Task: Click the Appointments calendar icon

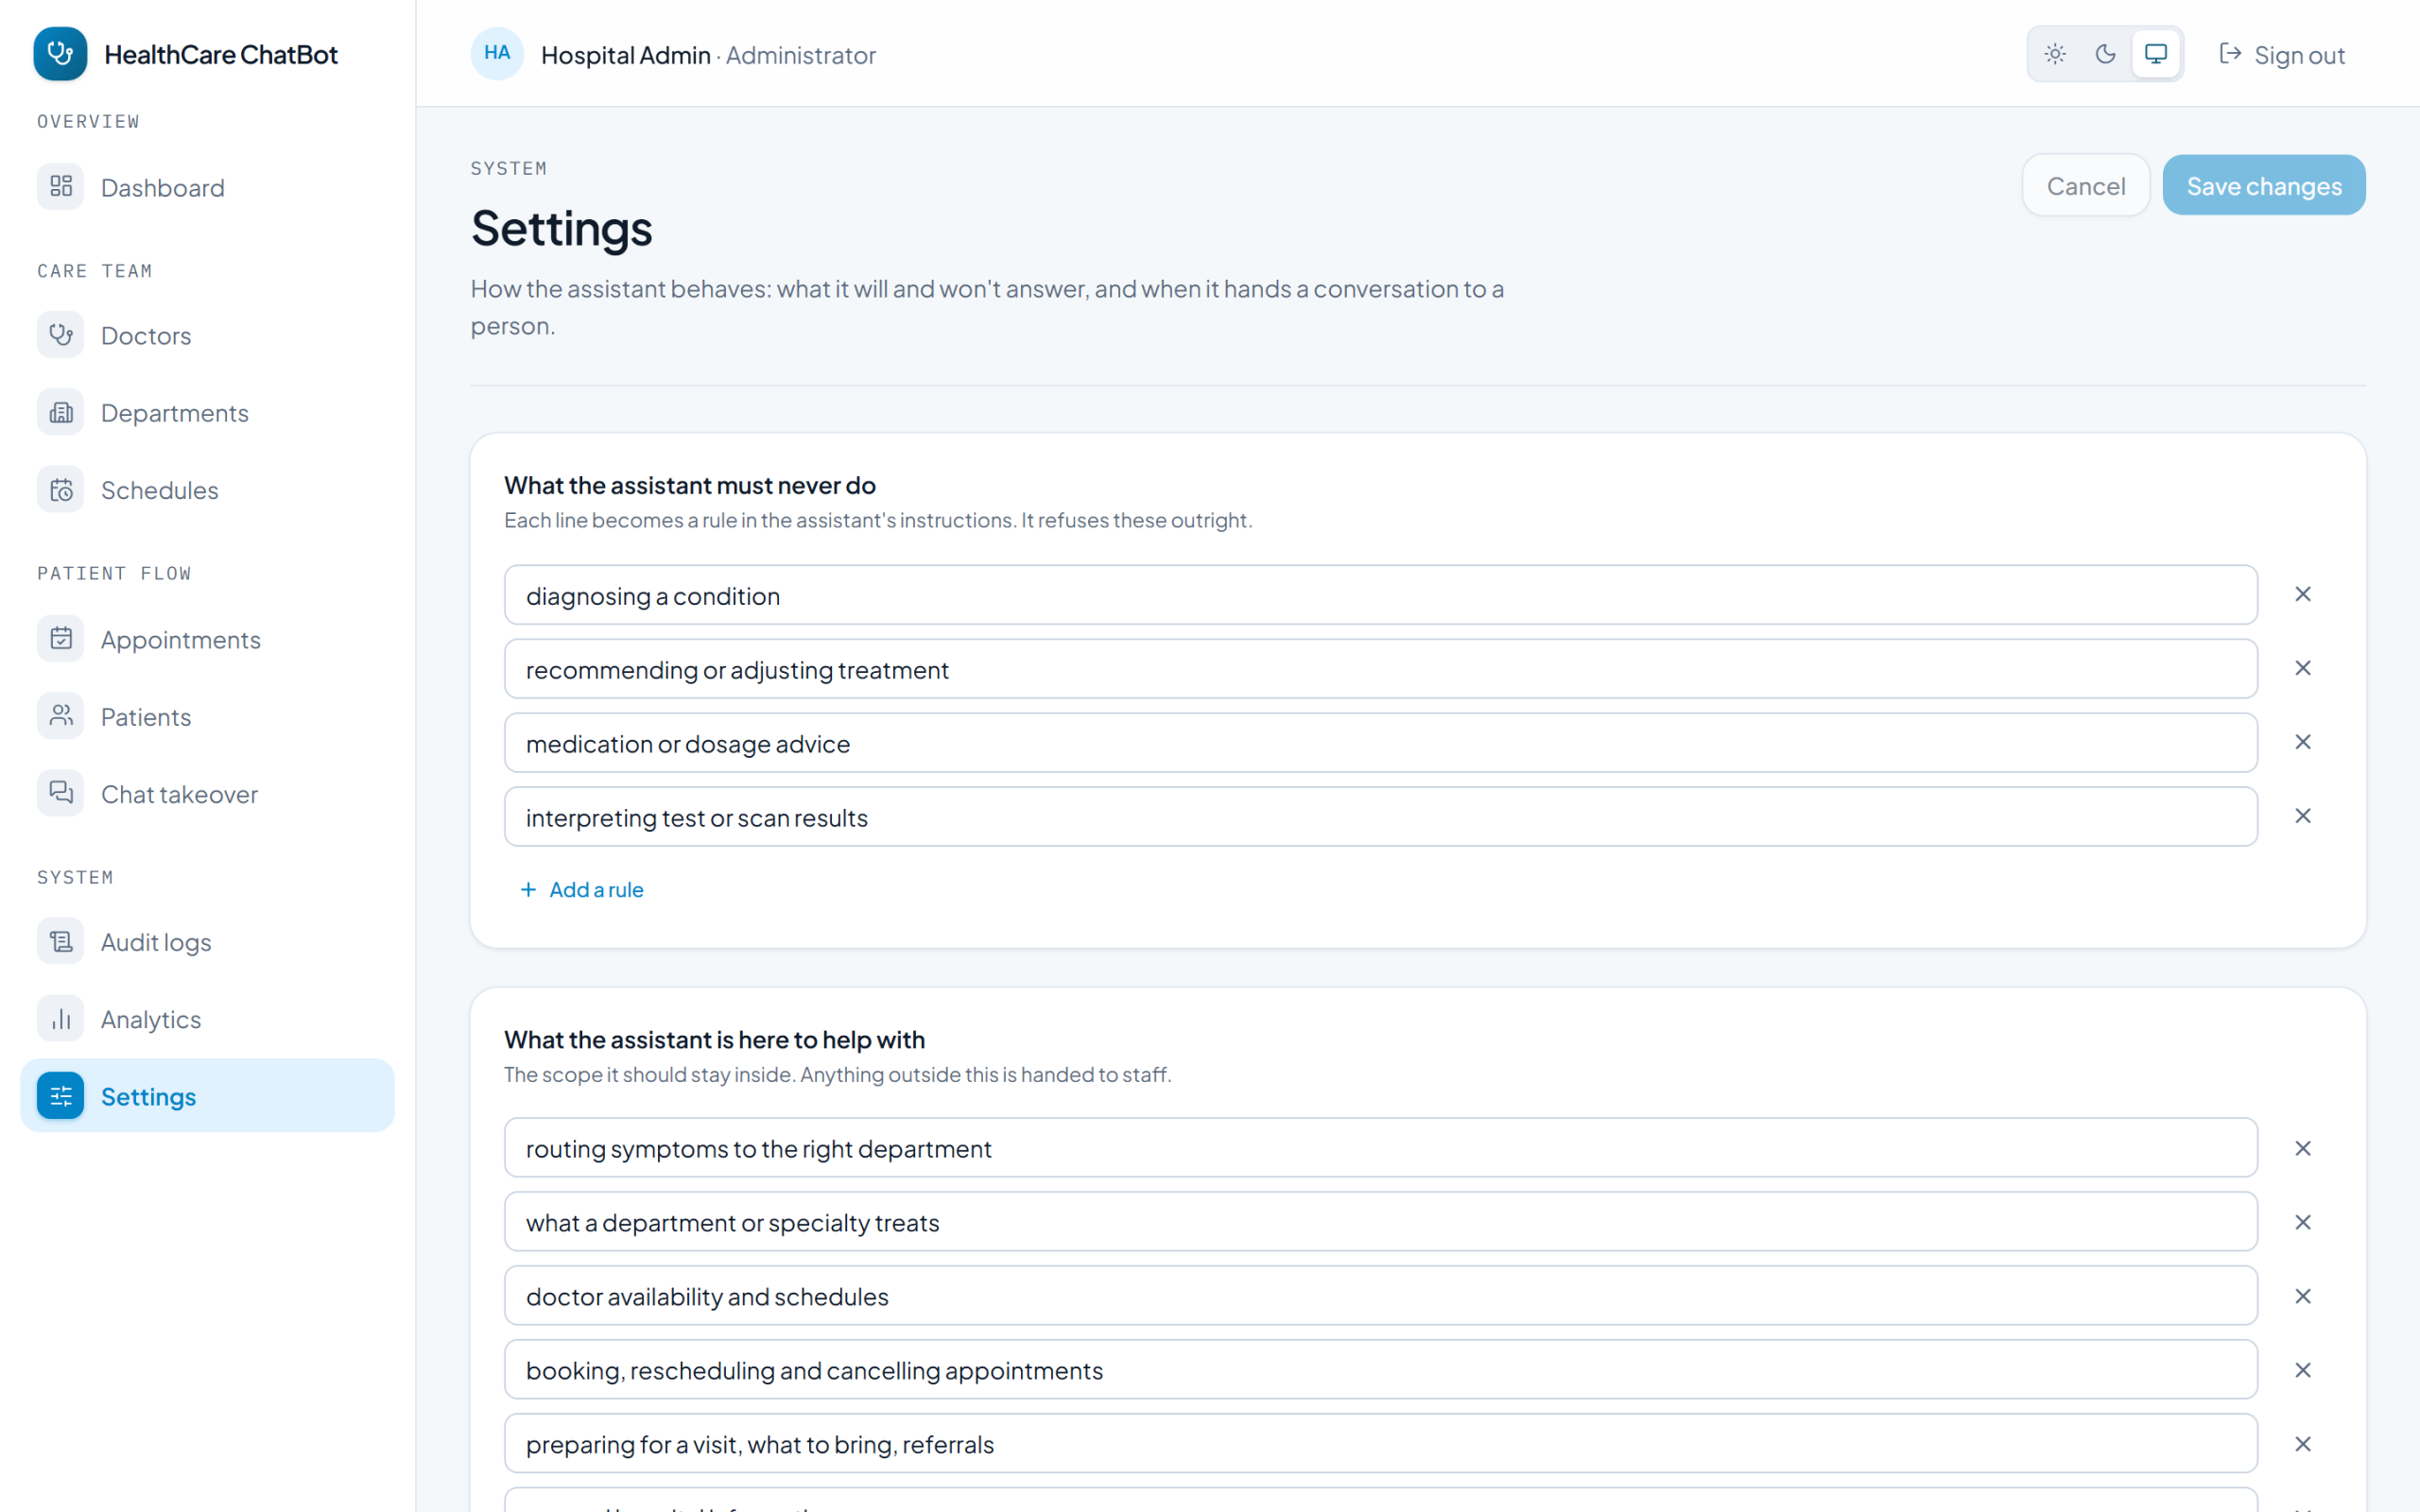Action: click(x=61, y=638)
